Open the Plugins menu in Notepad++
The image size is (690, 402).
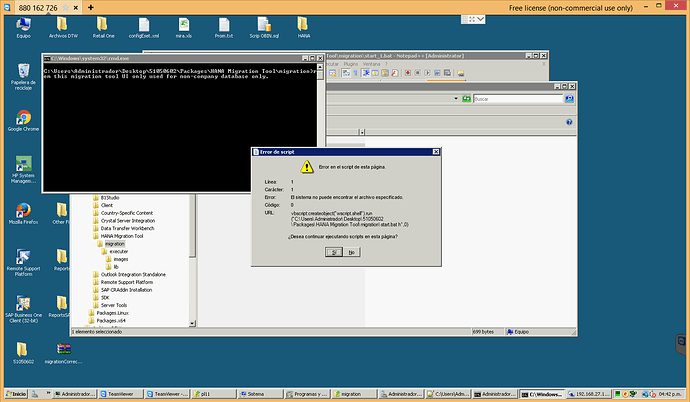click(x=351, y=64)
